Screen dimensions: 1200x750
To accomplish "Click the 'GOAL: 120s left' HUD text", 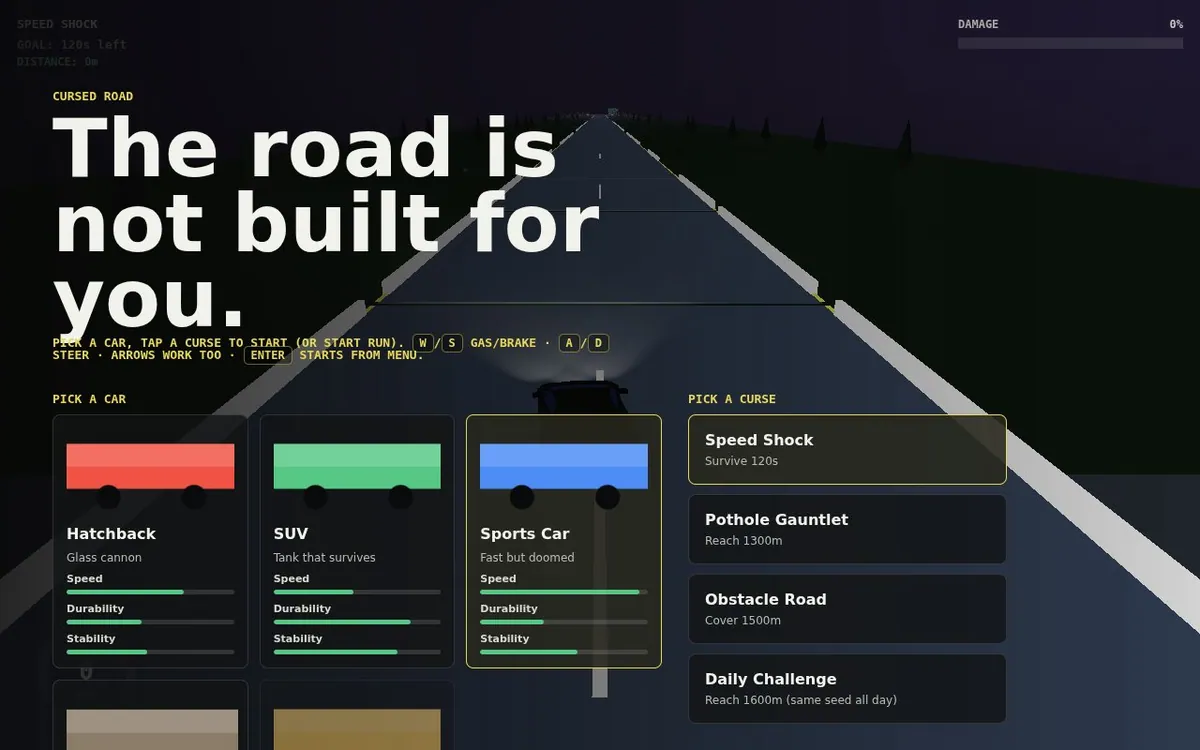I will point(71,44).
